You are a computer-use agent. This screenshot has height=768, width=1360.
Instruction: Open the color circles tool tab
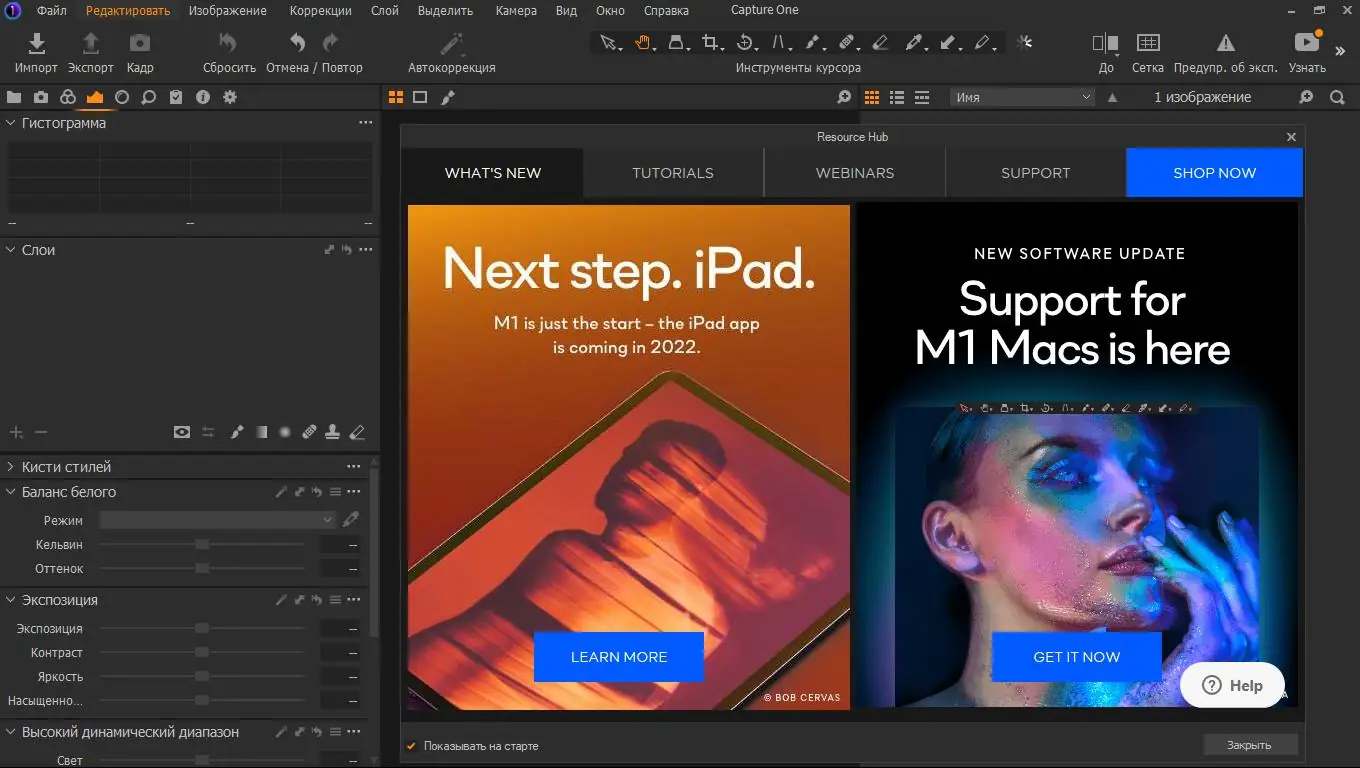click(68, 97)
